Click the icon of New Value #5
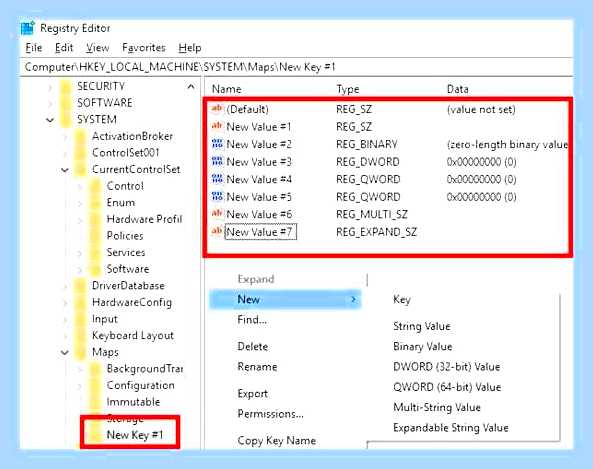This screenshot has width=593, height=469. pos(217,197)
